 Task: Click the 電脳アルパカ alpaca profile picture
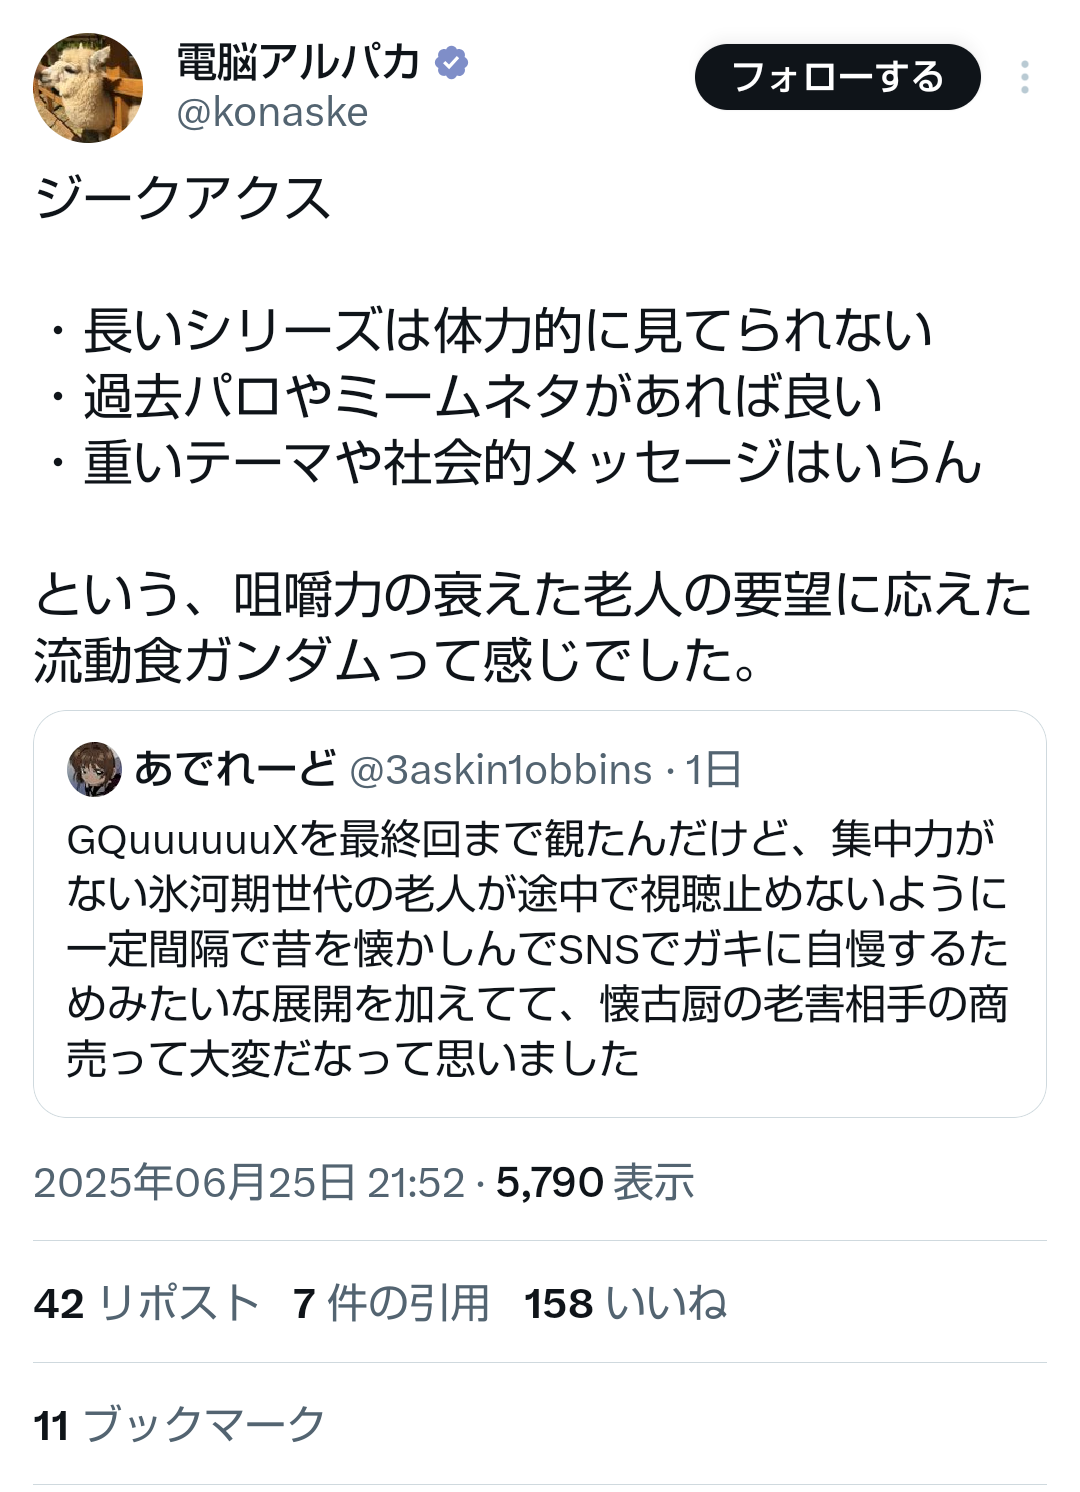pos(88,88)
